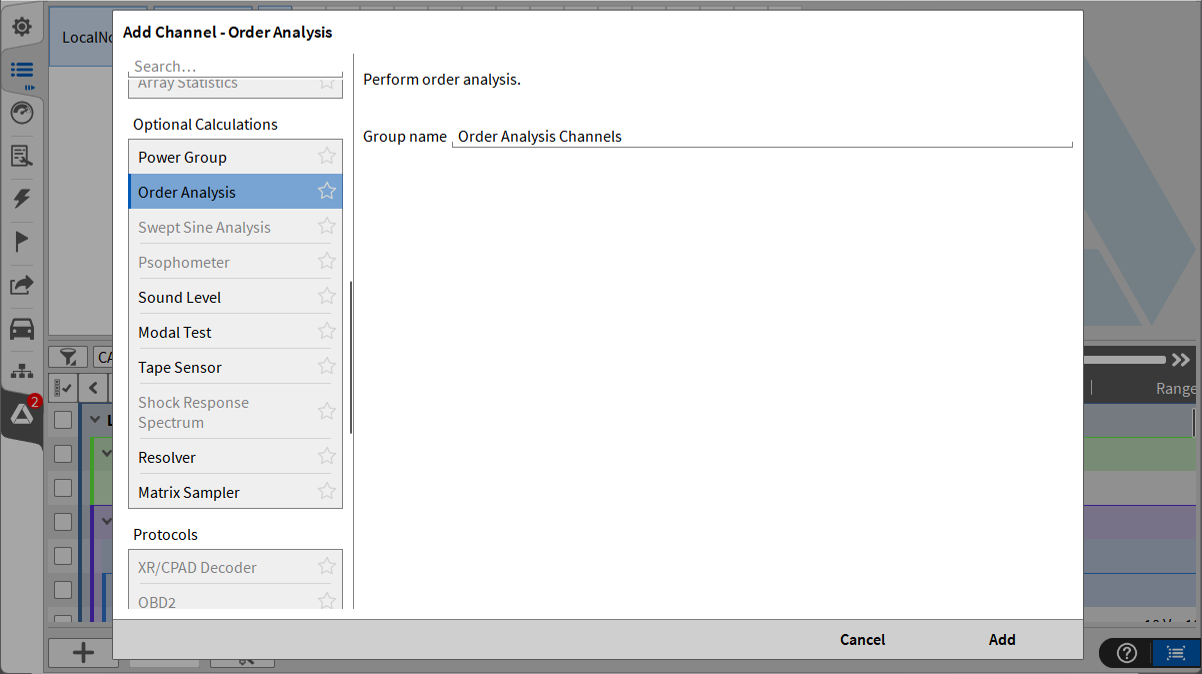Open the channel filter funnel dropdown

68,357
